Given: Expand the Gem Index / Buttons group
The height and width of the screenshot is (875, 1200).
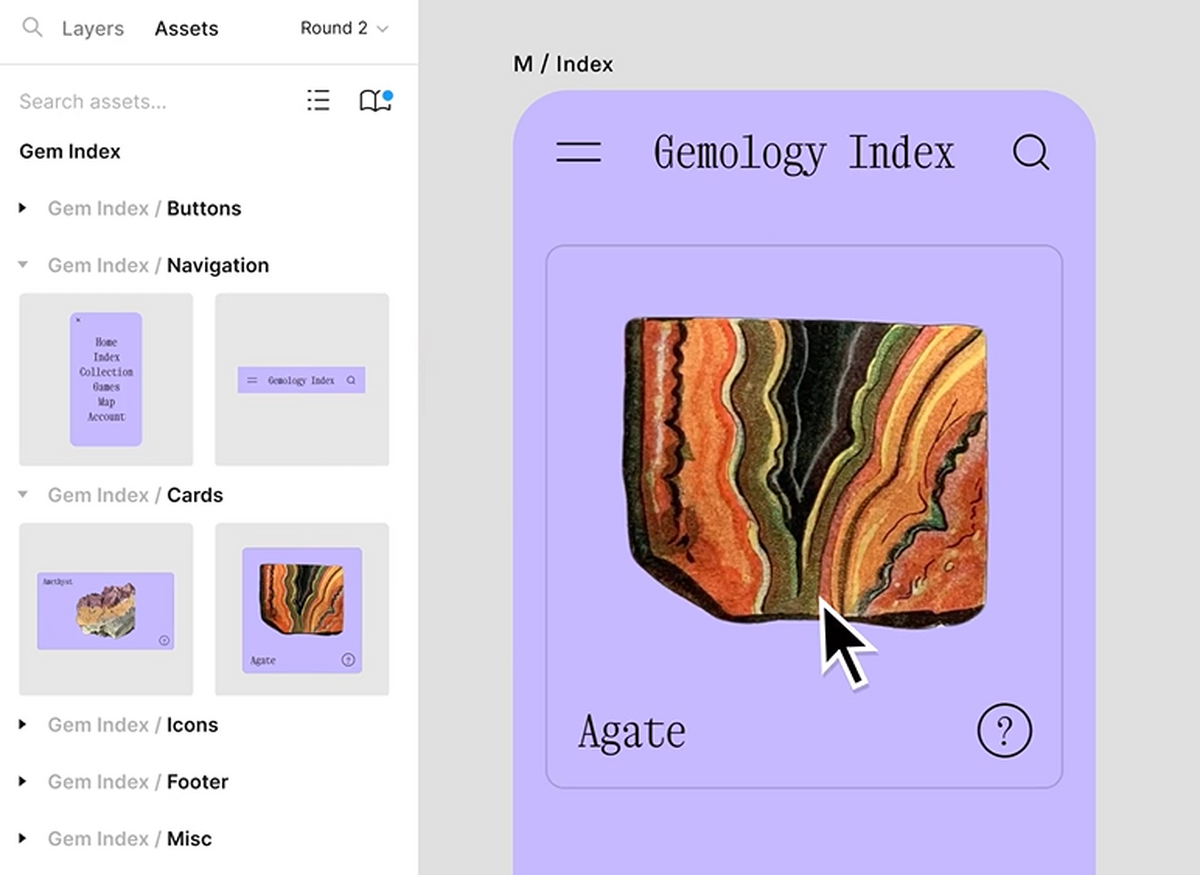Looking at the screenshot, I should click(x=23, y=209).
